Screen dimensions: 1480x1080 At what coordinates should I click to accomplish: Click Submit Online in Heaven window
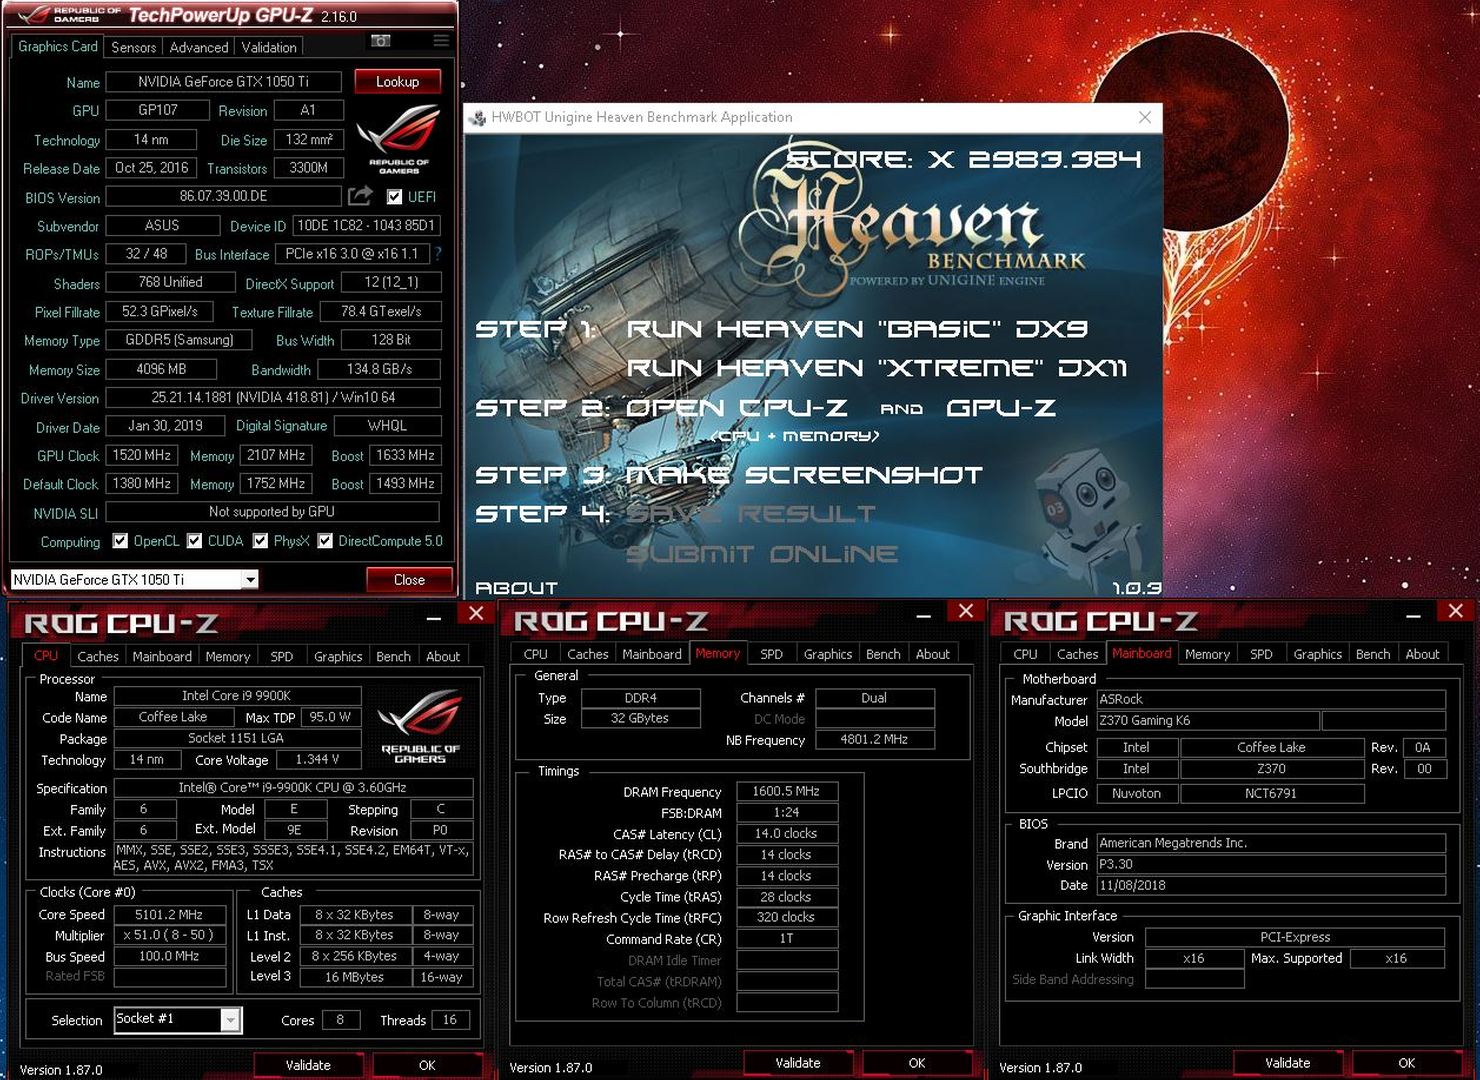click(762, 554)
